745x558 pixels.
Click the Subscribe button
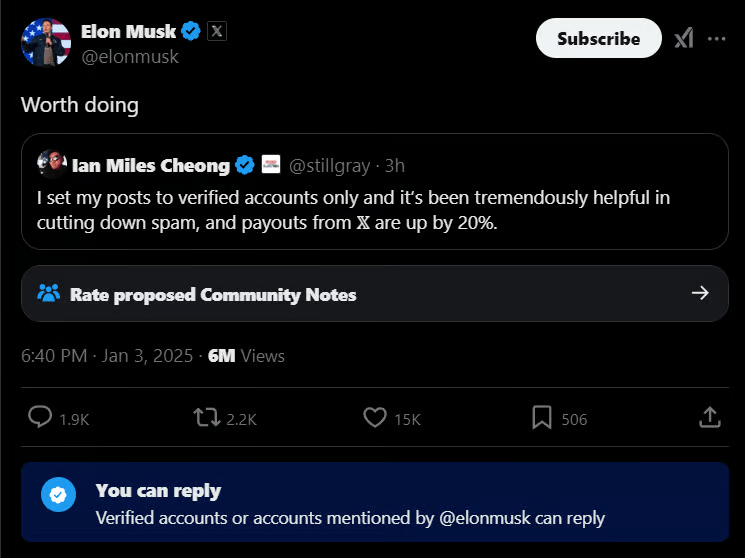coord(598,39)
